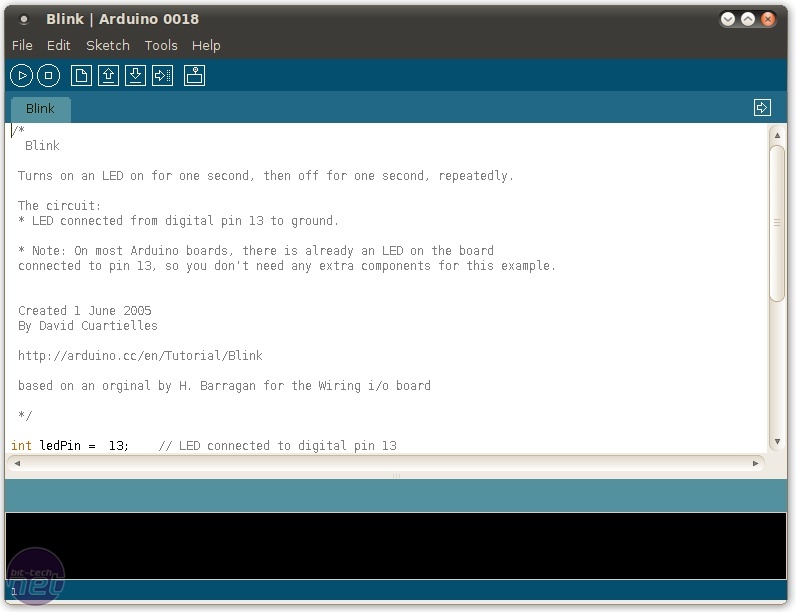Click the vertical scrollbar thumb
Image resolution: width=796 pixels, height=612 pixels.
coord(777,223)
